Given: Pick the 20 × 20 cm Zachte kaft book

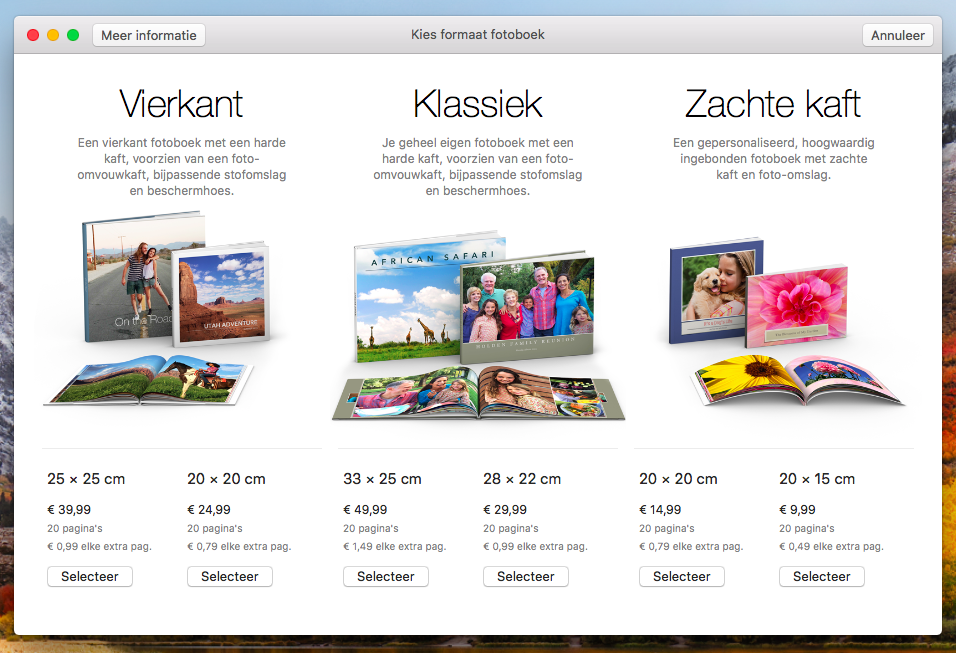Looking at the screenshot, I should click(682, 577).
